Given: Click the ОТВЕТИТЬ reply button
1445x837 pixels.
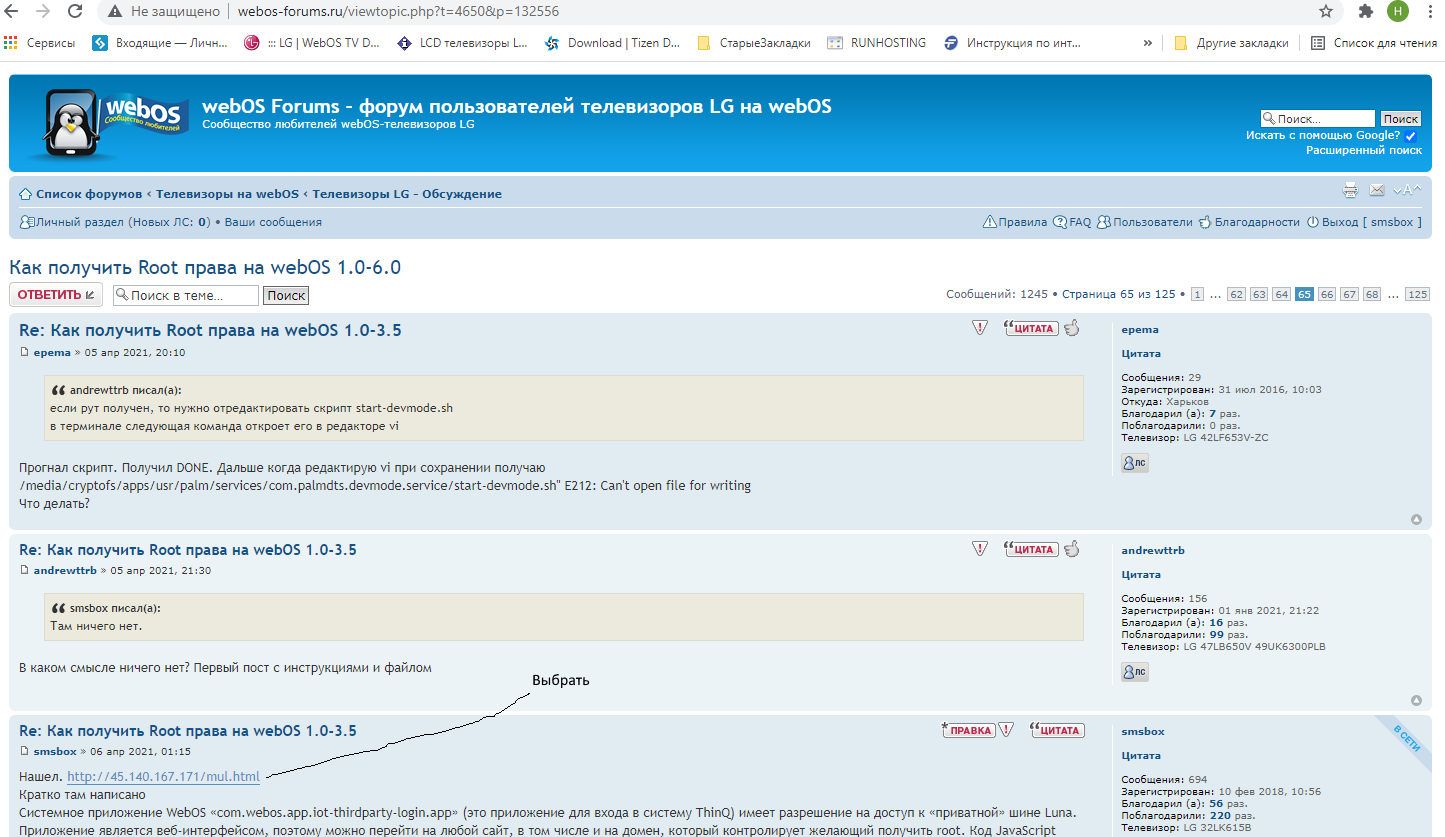Looking at the screenshot, I should [x=55, y=295].
